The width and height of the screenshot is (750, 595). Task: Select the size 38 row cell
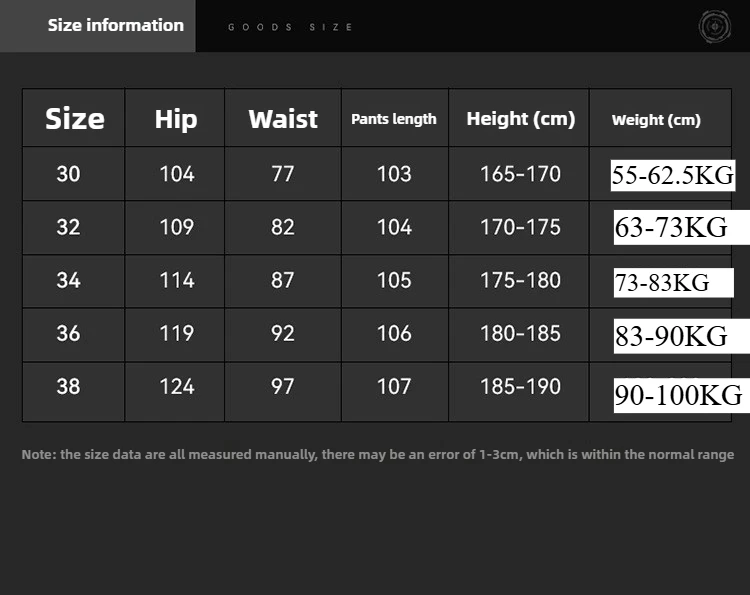click(68, 386)
